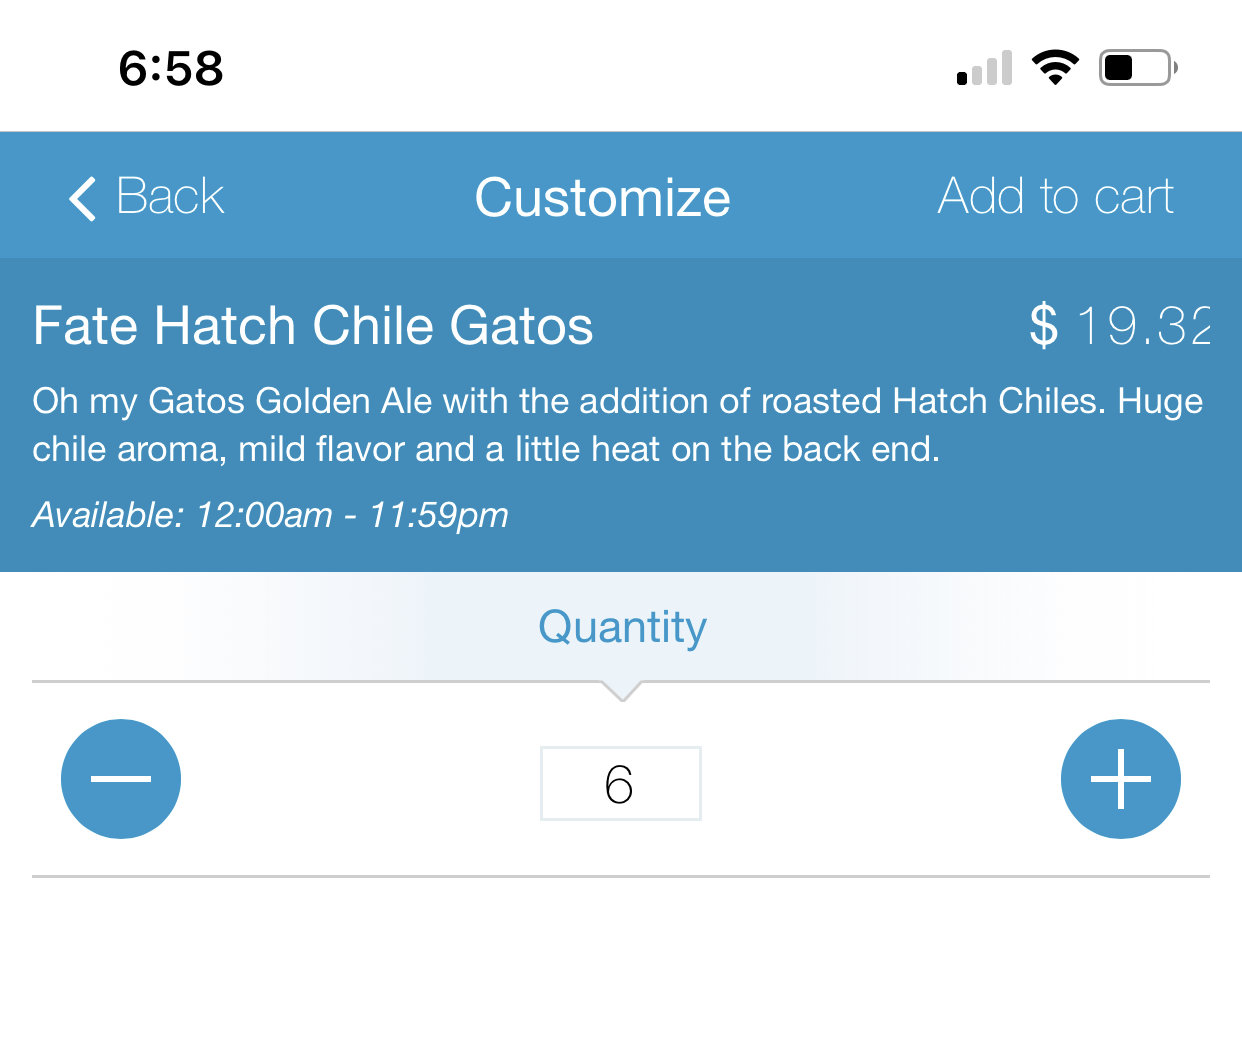Tap the small pointer notch under Quantity

[621, 691]
